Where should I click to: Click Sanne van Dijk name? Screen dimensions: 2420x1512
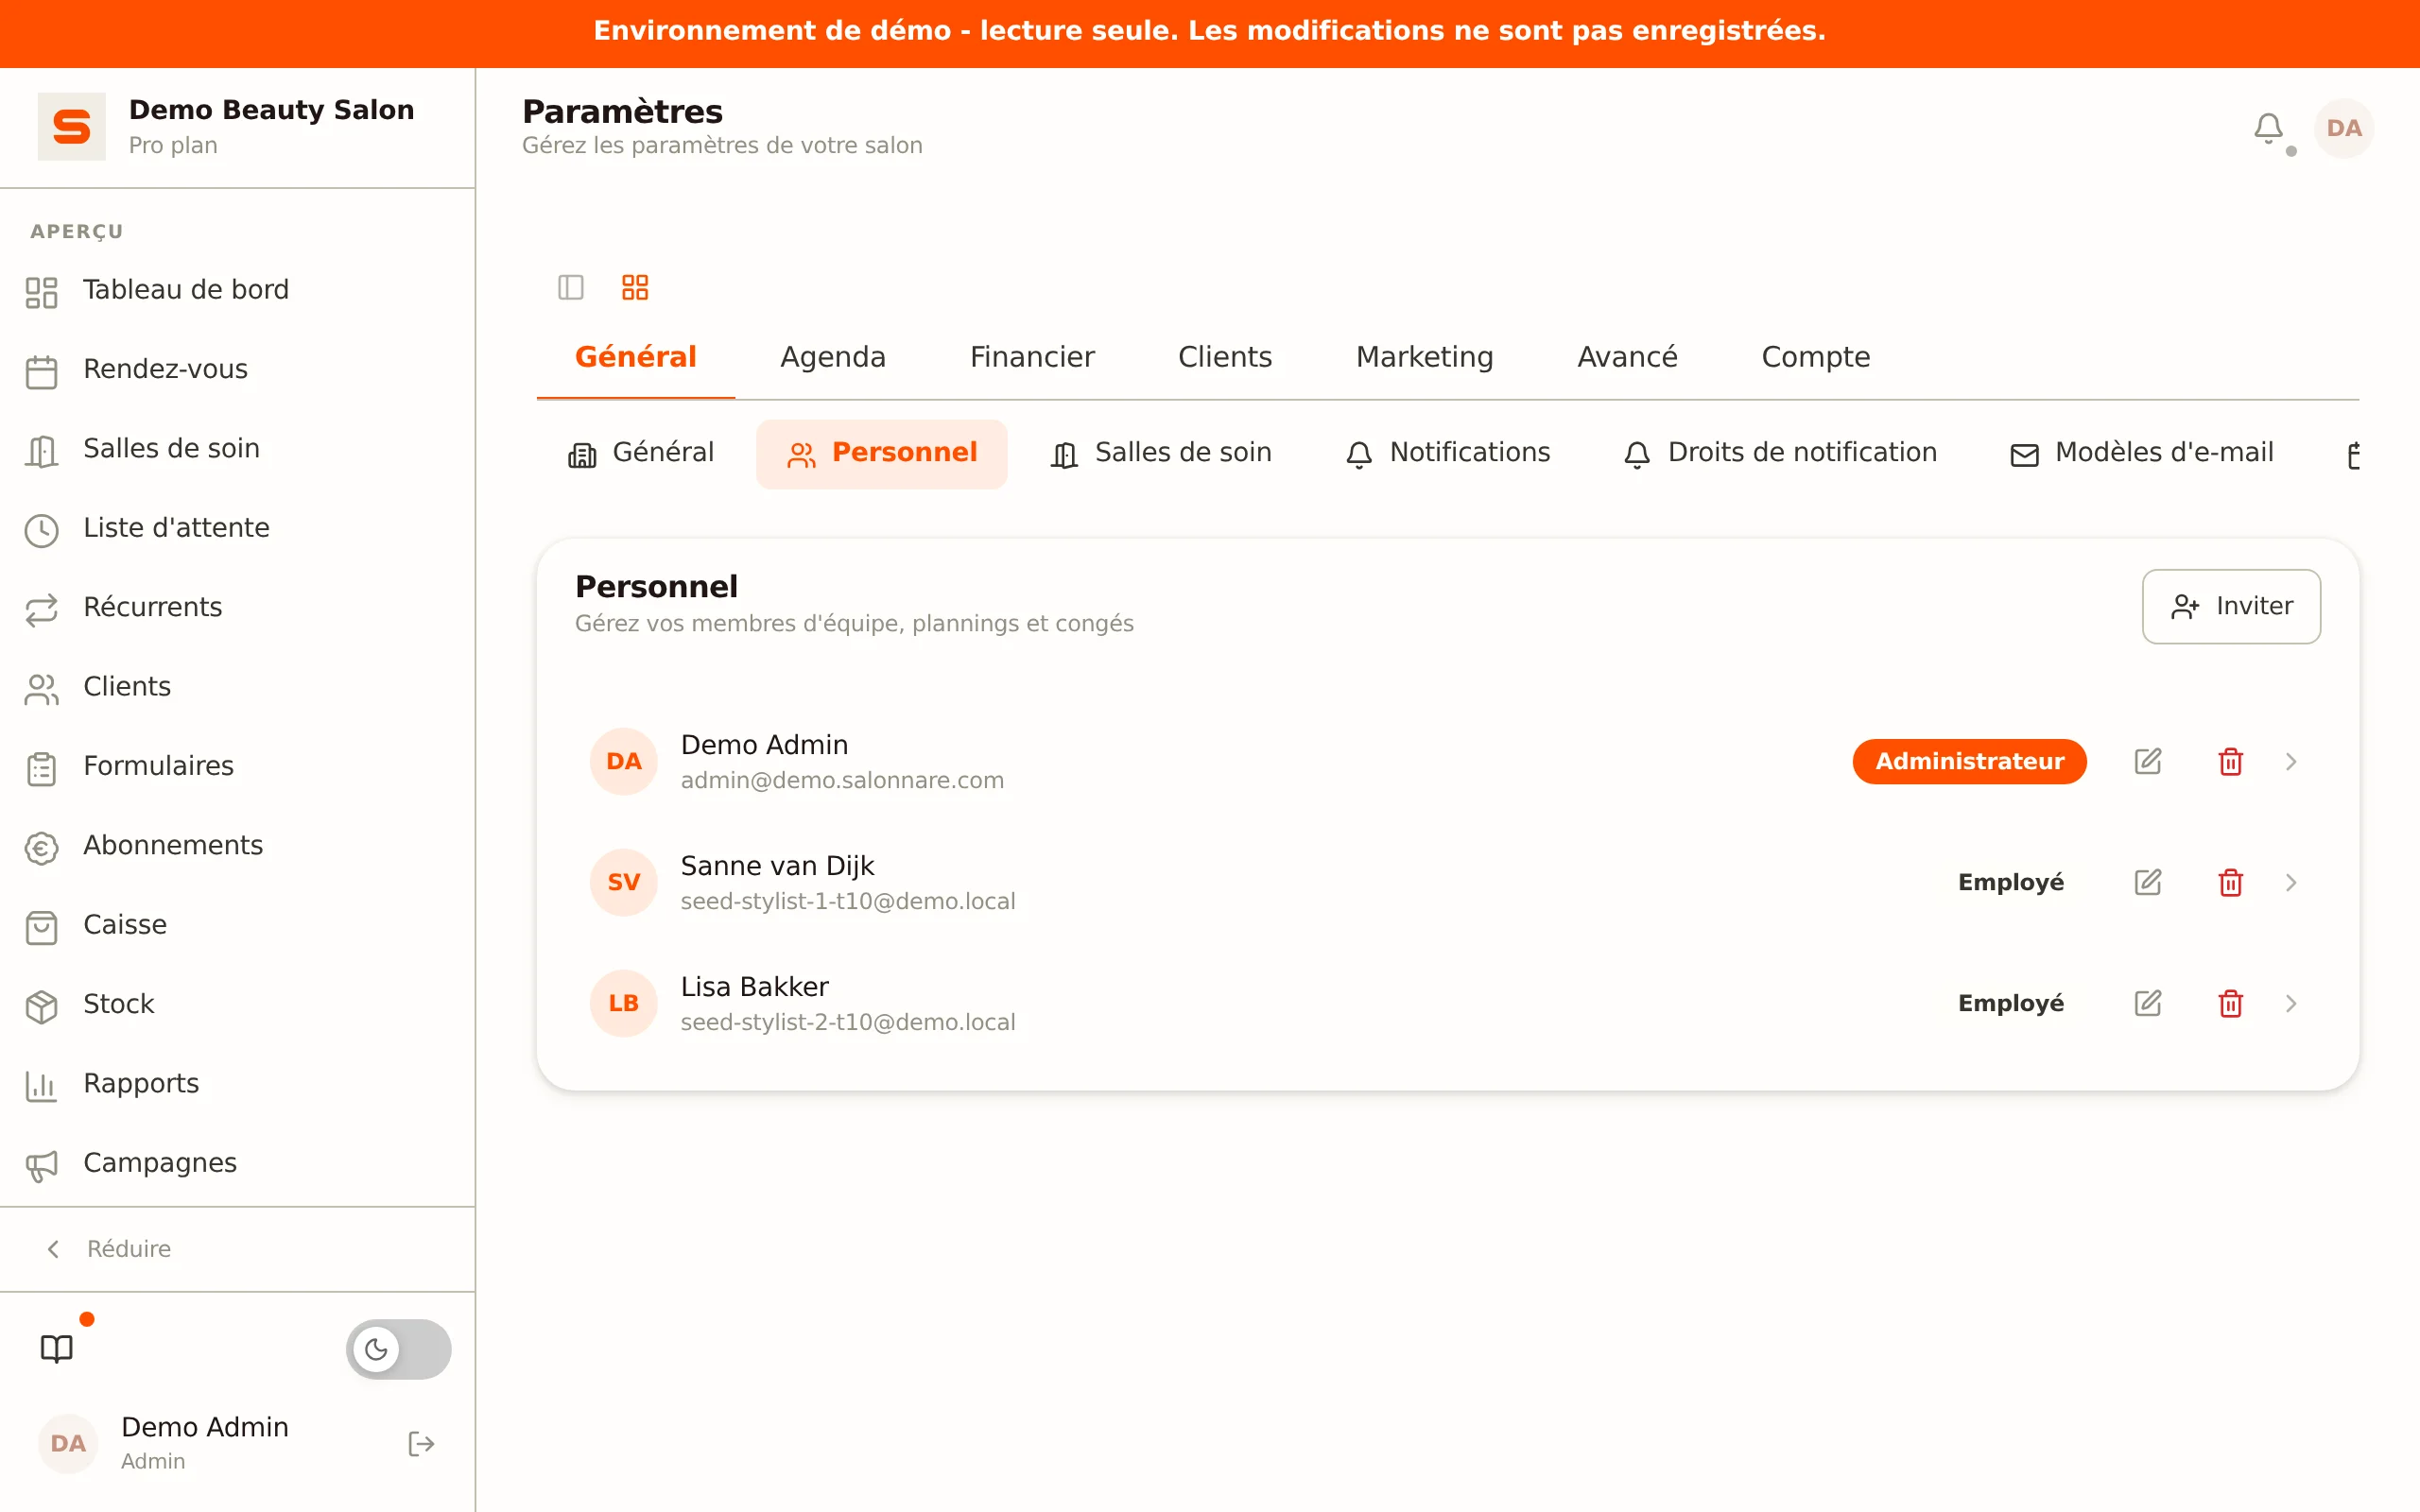(777, 866)
